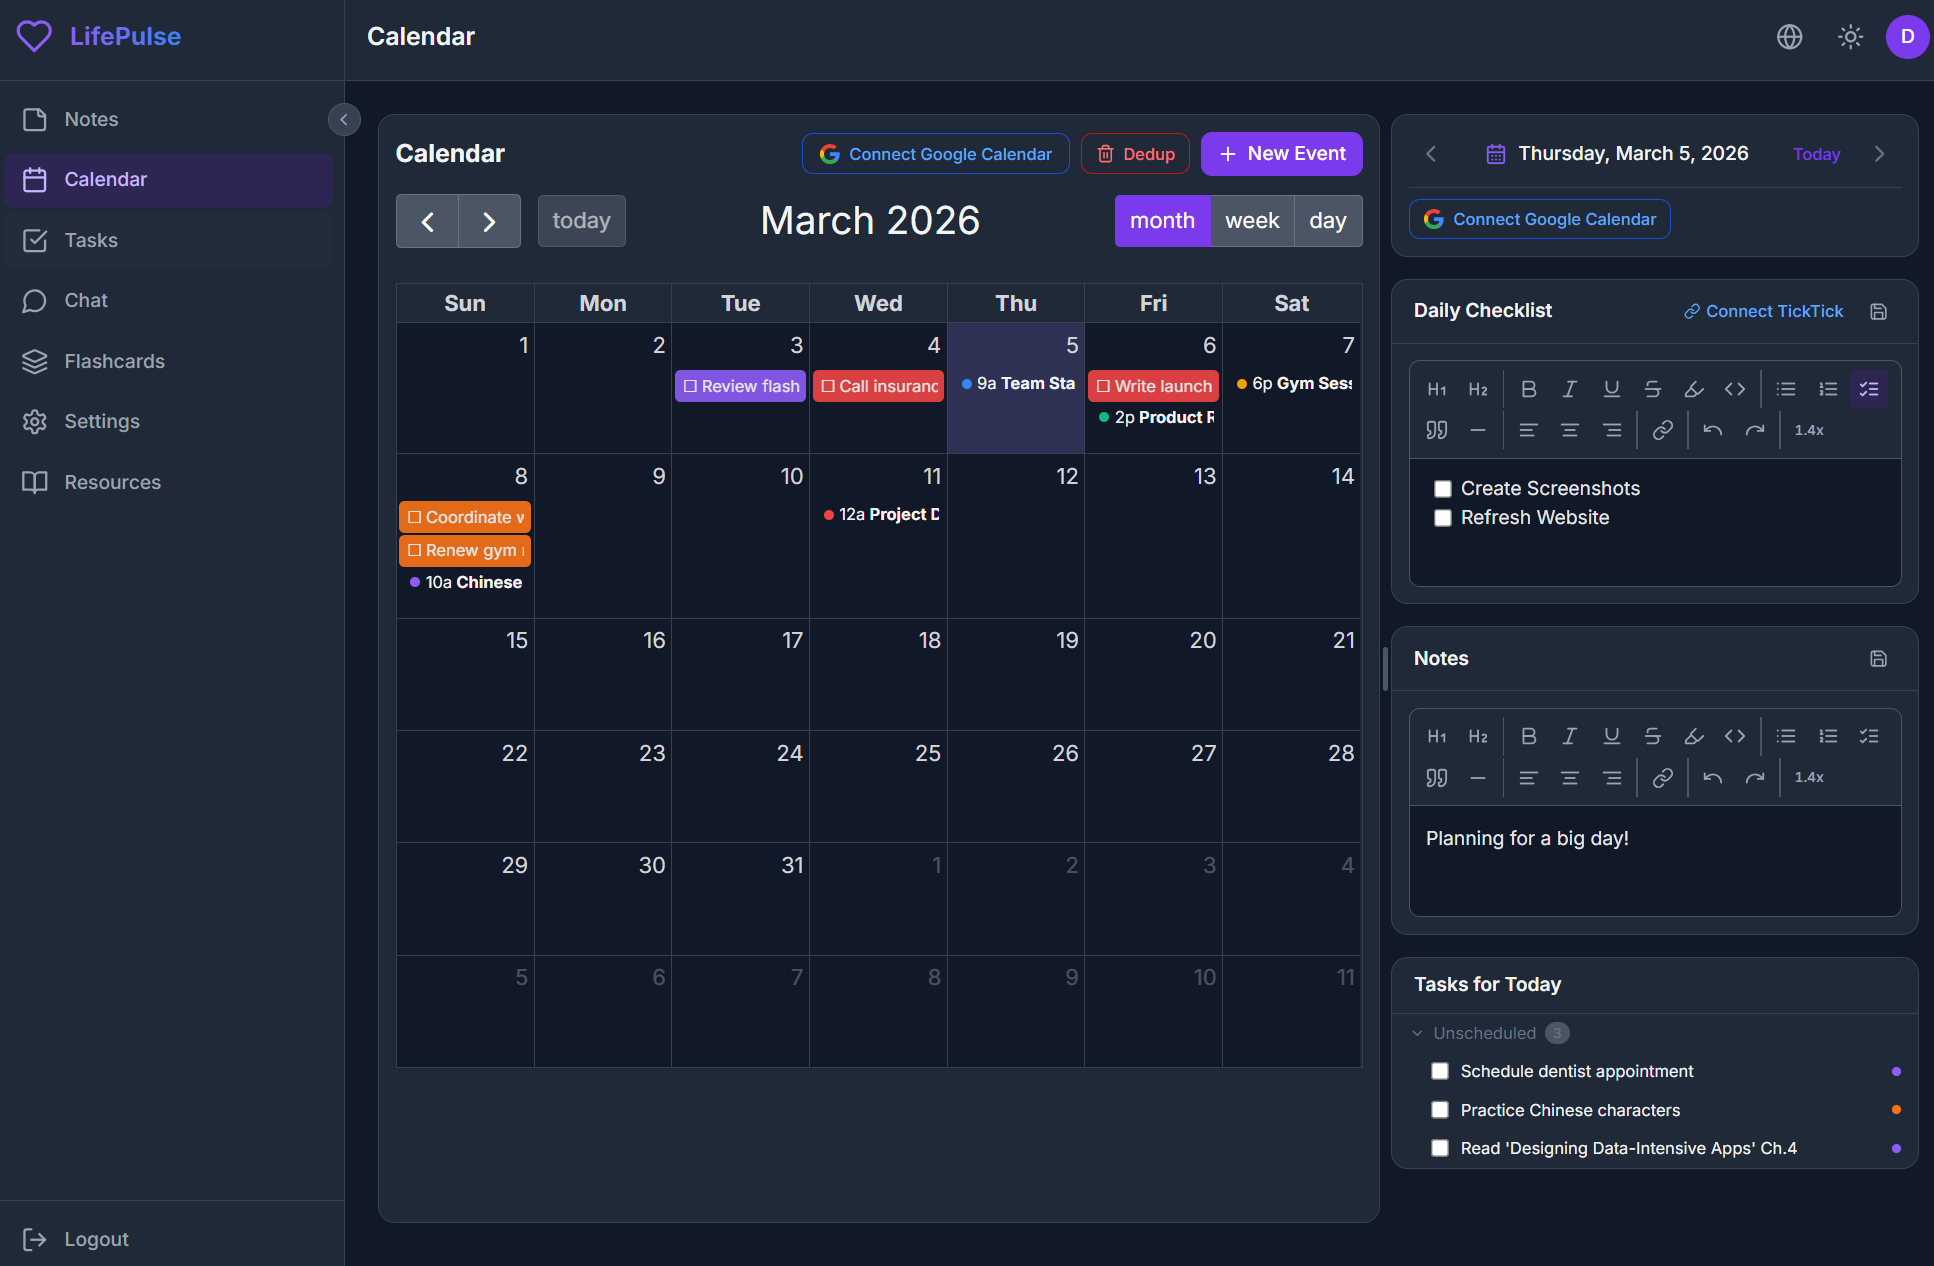Open the Flashcards section from the sidebar

pos(114,361)
